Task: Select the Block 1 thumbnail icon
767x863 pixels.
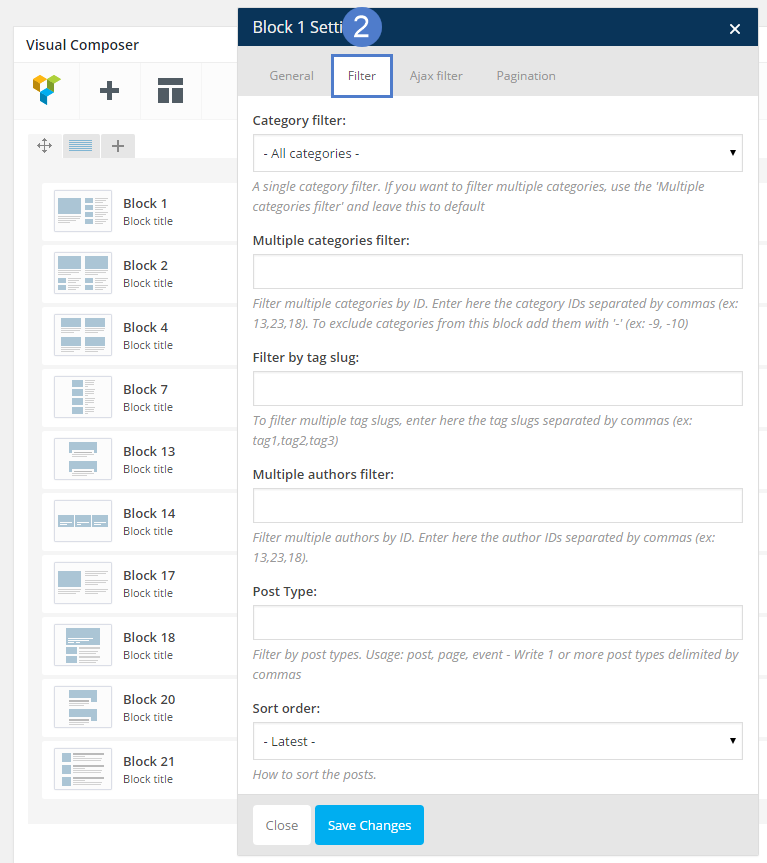Action: [x=83, y=211]
